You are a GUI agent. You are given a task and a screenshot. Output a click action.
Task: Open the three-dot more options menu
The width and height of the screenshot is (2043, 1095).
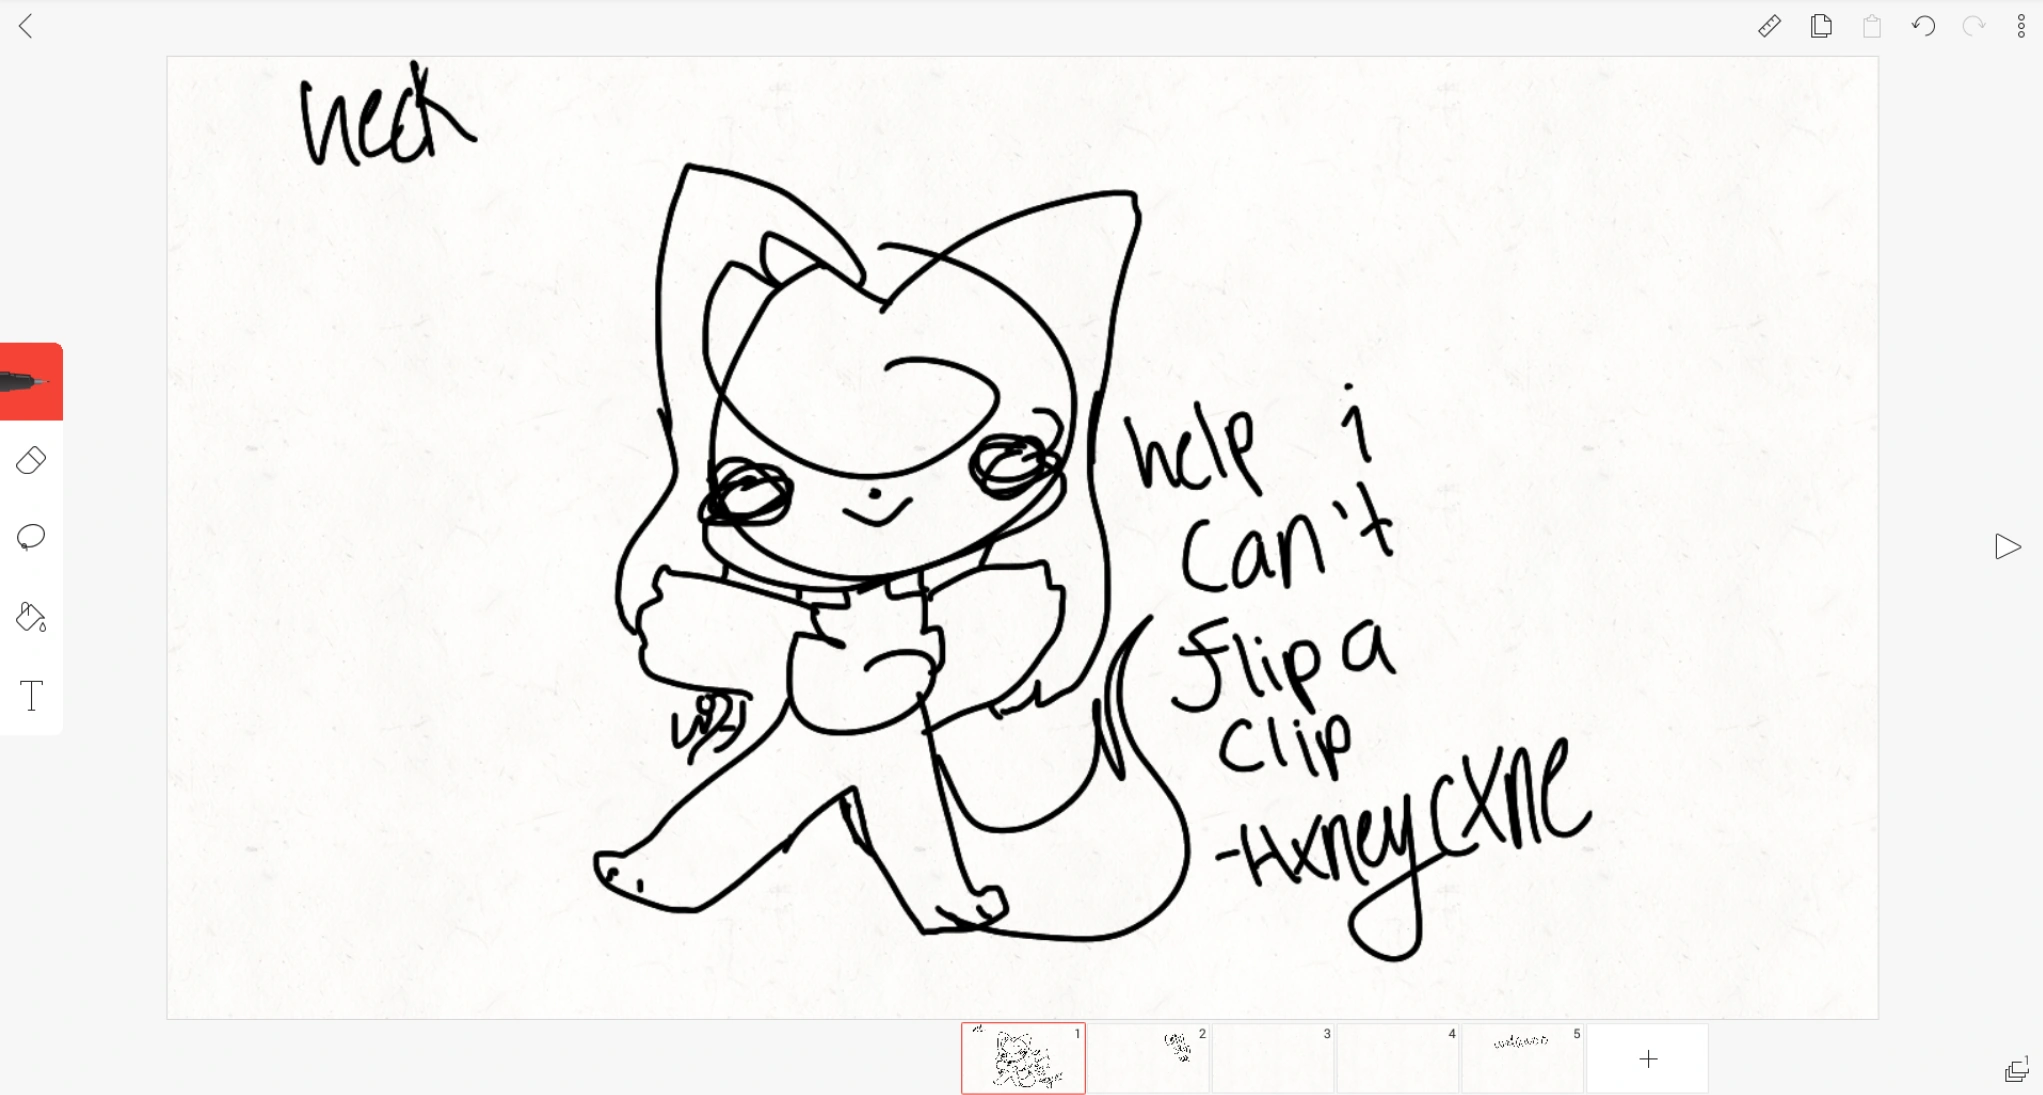(2021, 26)
